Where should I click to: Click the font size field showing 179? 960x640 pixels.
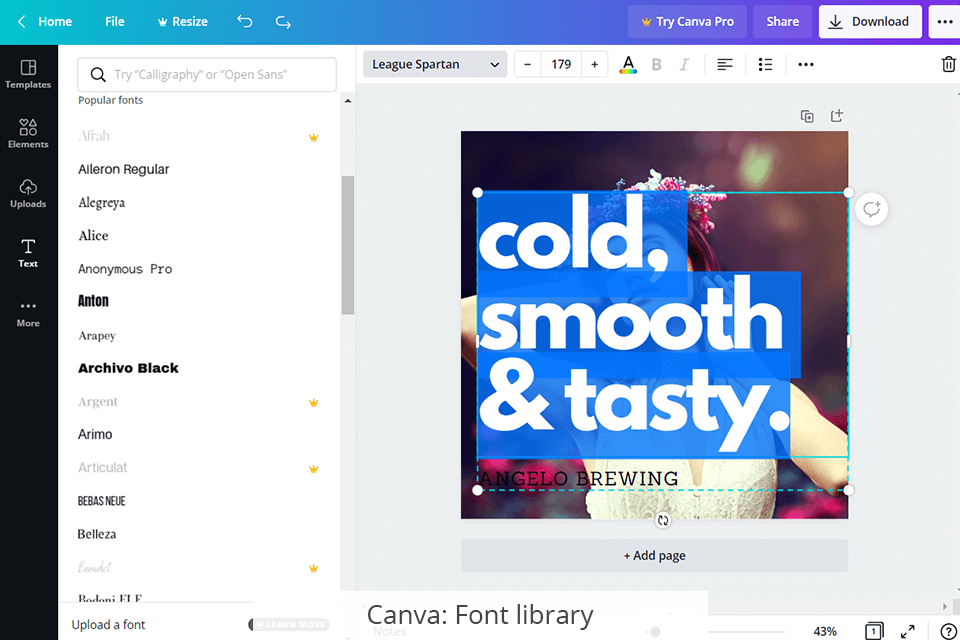tap(561, 64)
